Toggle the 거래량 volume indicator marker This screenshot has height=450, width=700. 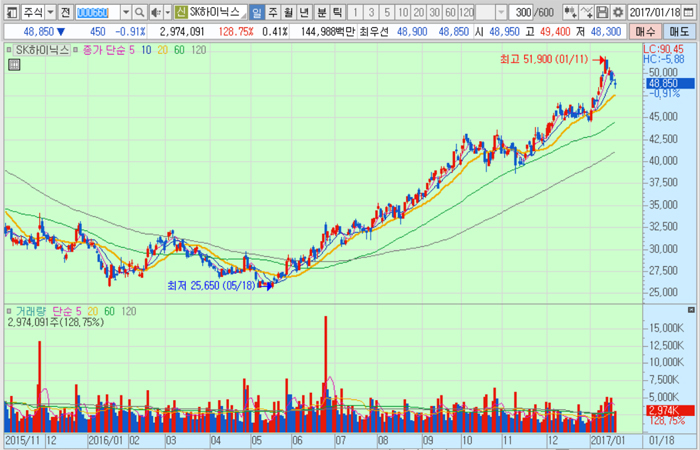9,311
